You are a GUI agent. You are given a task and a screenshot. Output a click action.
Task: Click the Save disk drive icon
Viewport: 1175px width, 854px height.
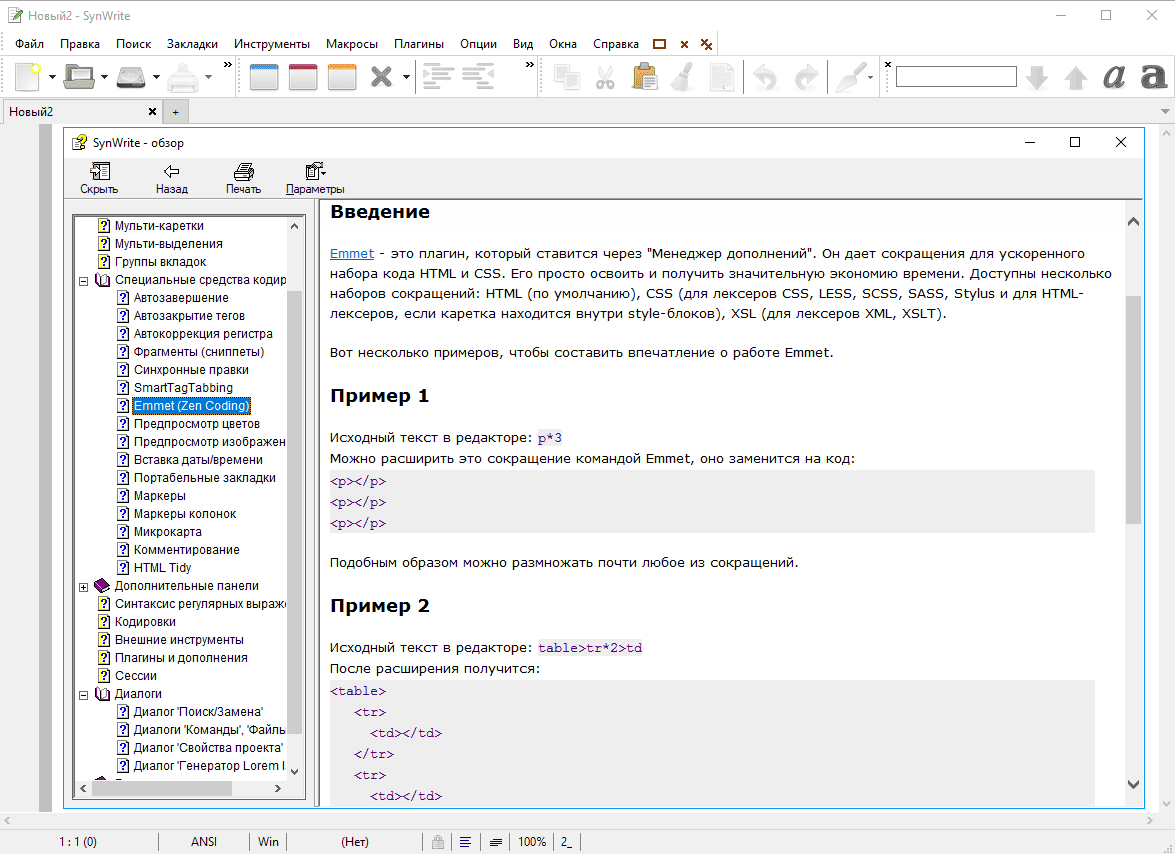[x=131, y=76]
